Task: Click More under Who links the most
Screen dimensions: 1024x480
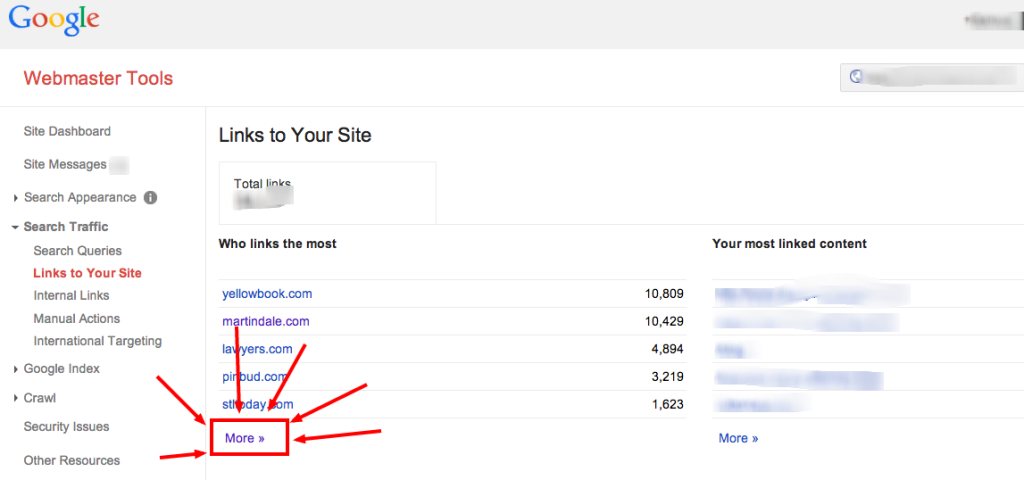Action: pos(244,438)
